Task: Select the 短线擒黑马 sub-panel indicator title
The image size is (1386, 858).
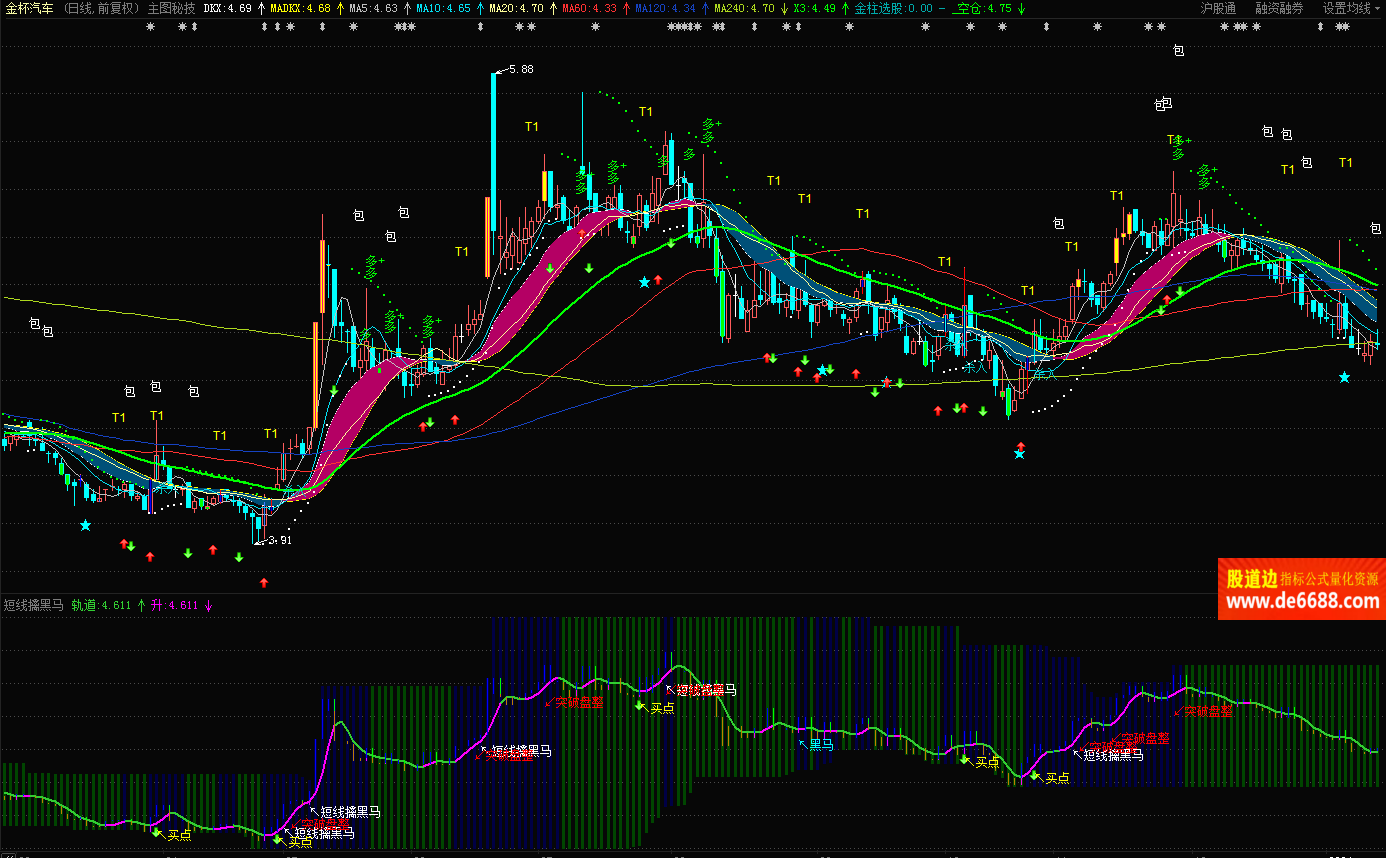Action: [33, 605]
